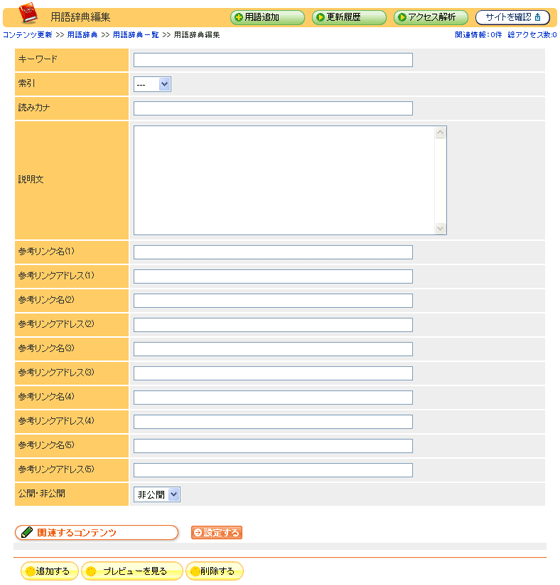Click the 用語辞典 breadcrumb link
This screenshot has width=560, height=585.
(82, 35)
